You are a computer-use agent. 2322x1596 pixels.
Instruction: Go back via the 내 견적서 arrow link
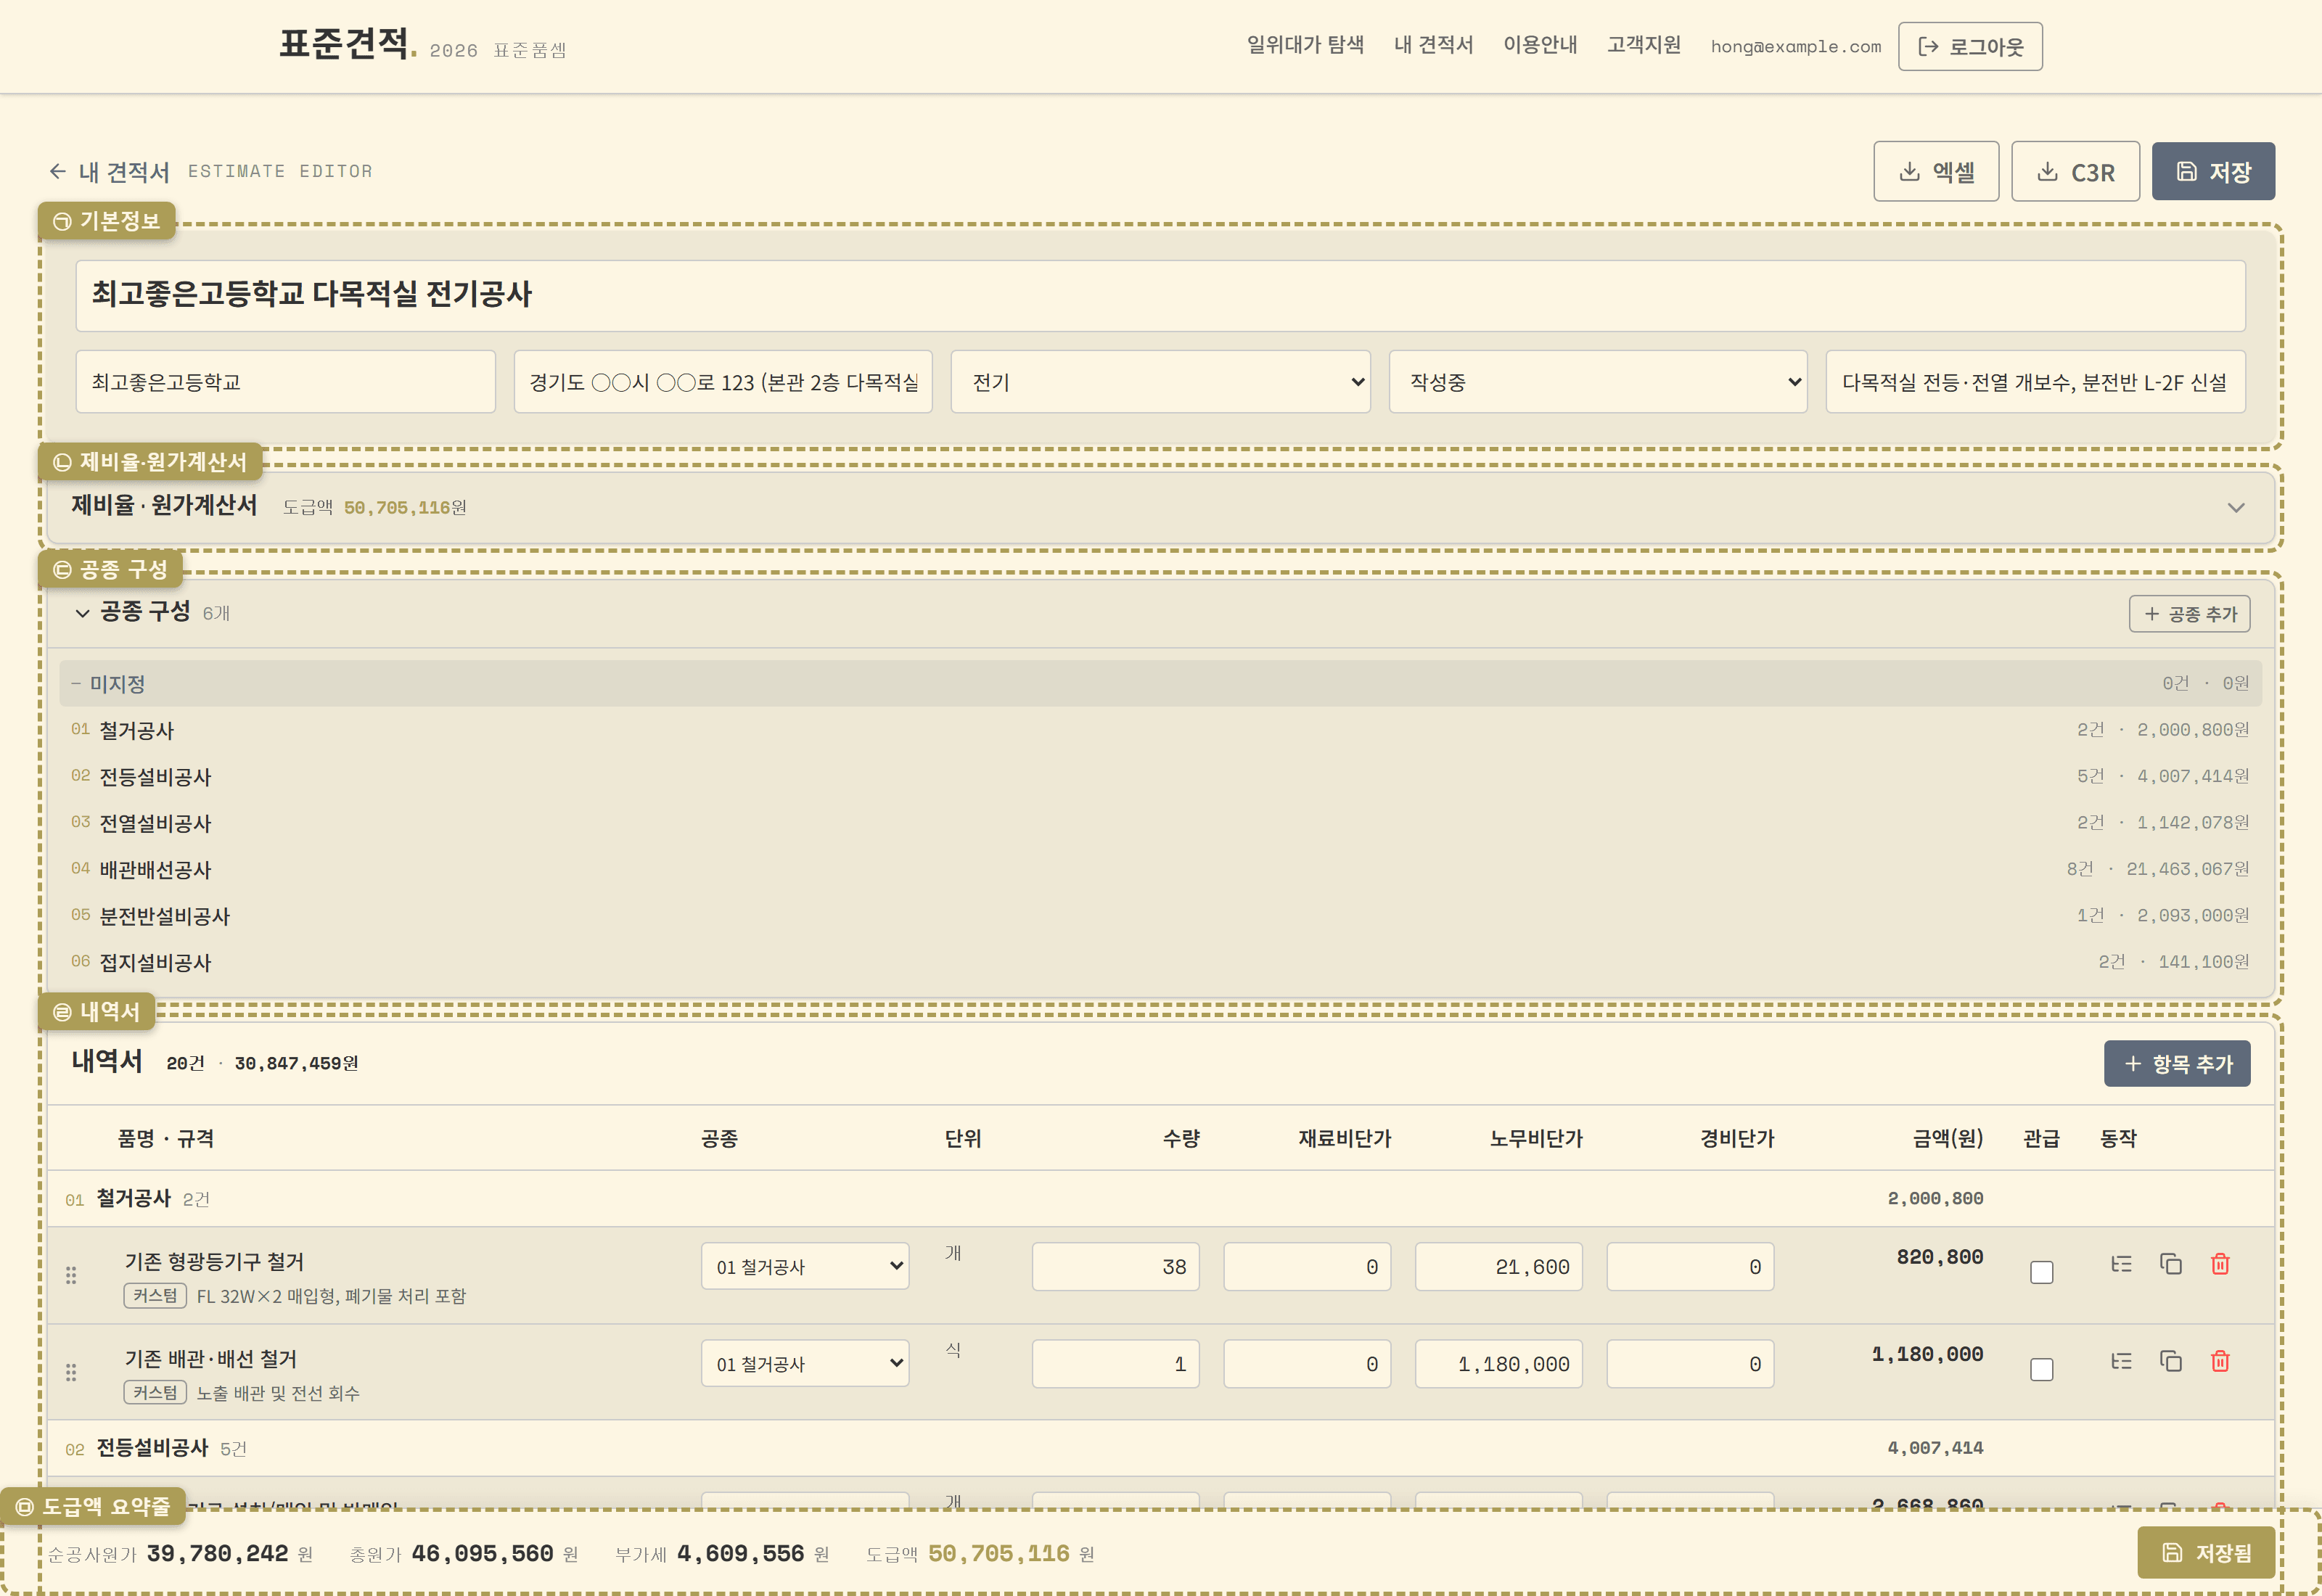point(109,172)
